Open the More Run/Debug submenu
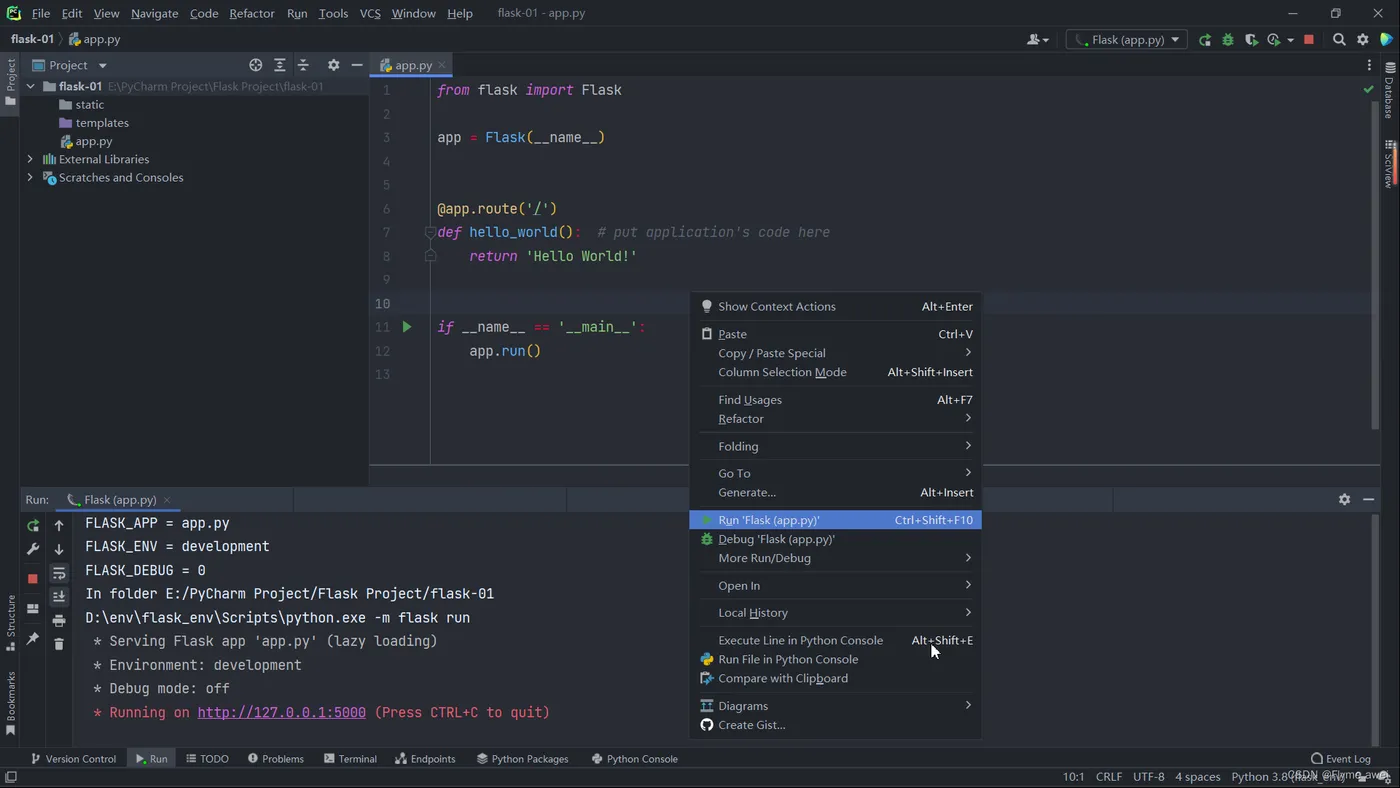Viewport: 1400px width, 788px height. coord(836,558)
